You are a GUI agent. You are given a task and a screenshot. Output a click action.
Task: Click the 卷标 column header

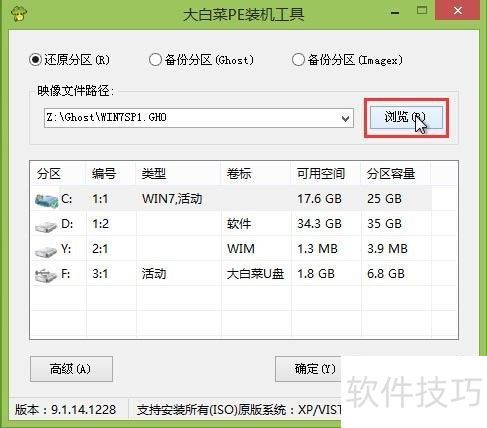coord(239,174)
